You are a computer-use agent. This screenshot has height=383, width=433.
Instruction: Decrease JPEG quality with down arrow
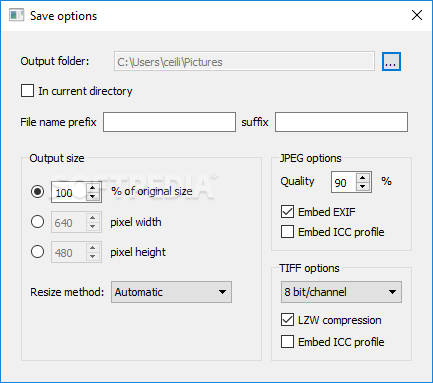click(x=363, y=186)
